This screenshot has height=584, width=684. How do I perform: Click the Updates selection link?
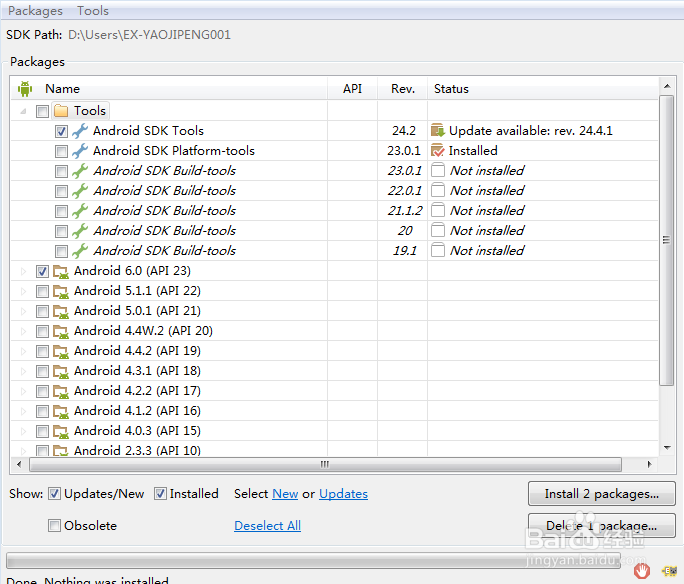point(343,494)
